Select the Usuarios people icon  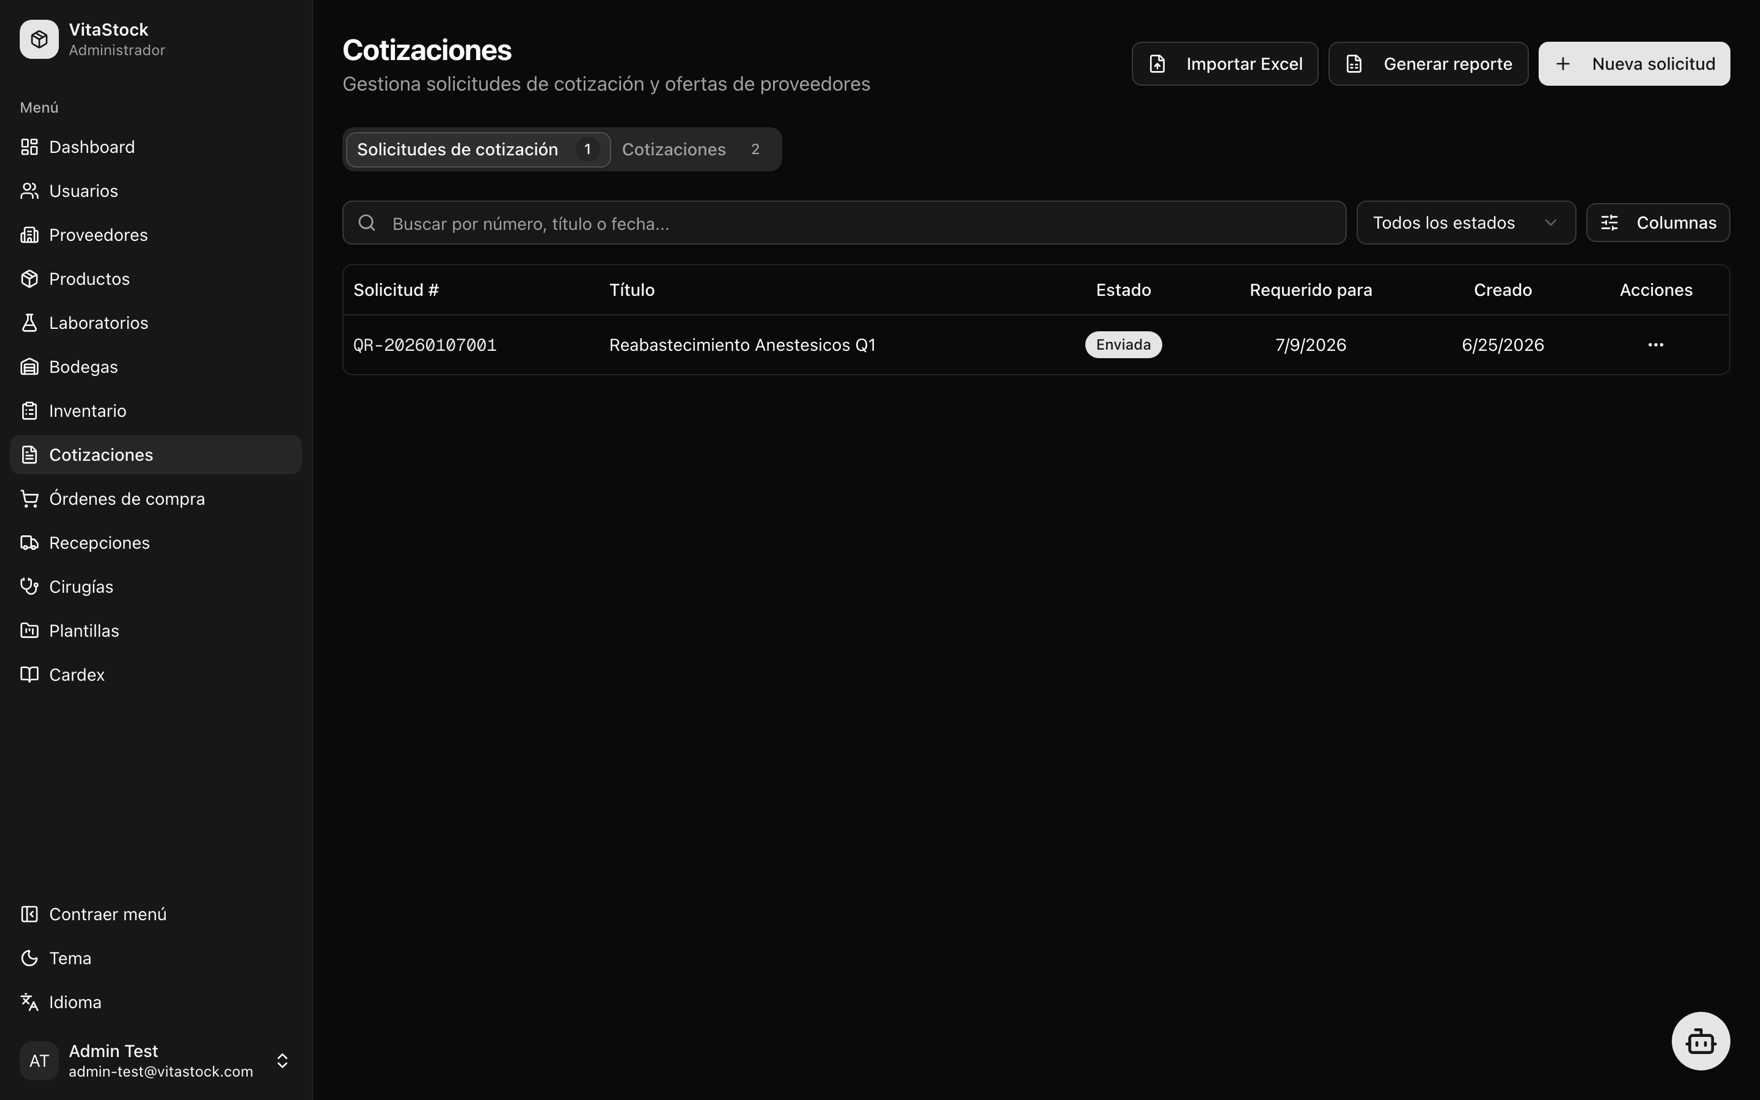[x=29, y=191]
